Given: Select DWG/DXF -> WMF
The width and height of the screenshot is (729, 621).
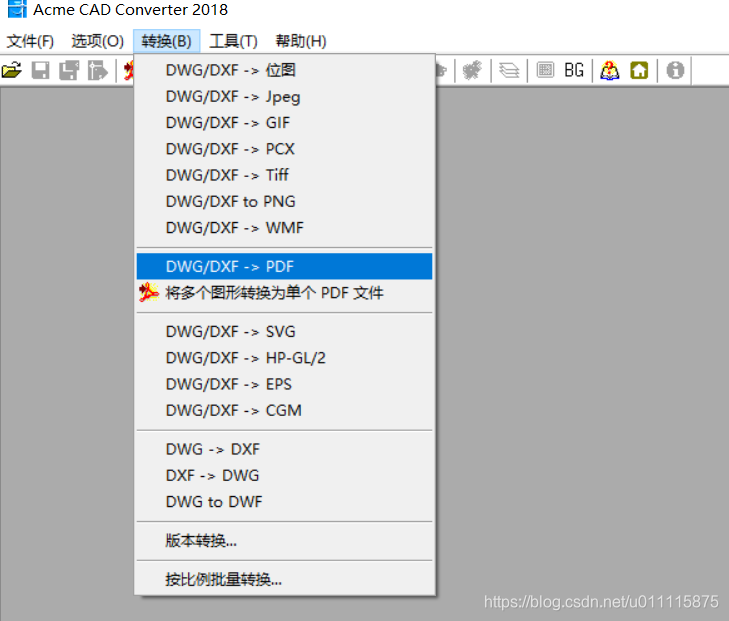Looking at the screenshot, I should click(284, 228).
